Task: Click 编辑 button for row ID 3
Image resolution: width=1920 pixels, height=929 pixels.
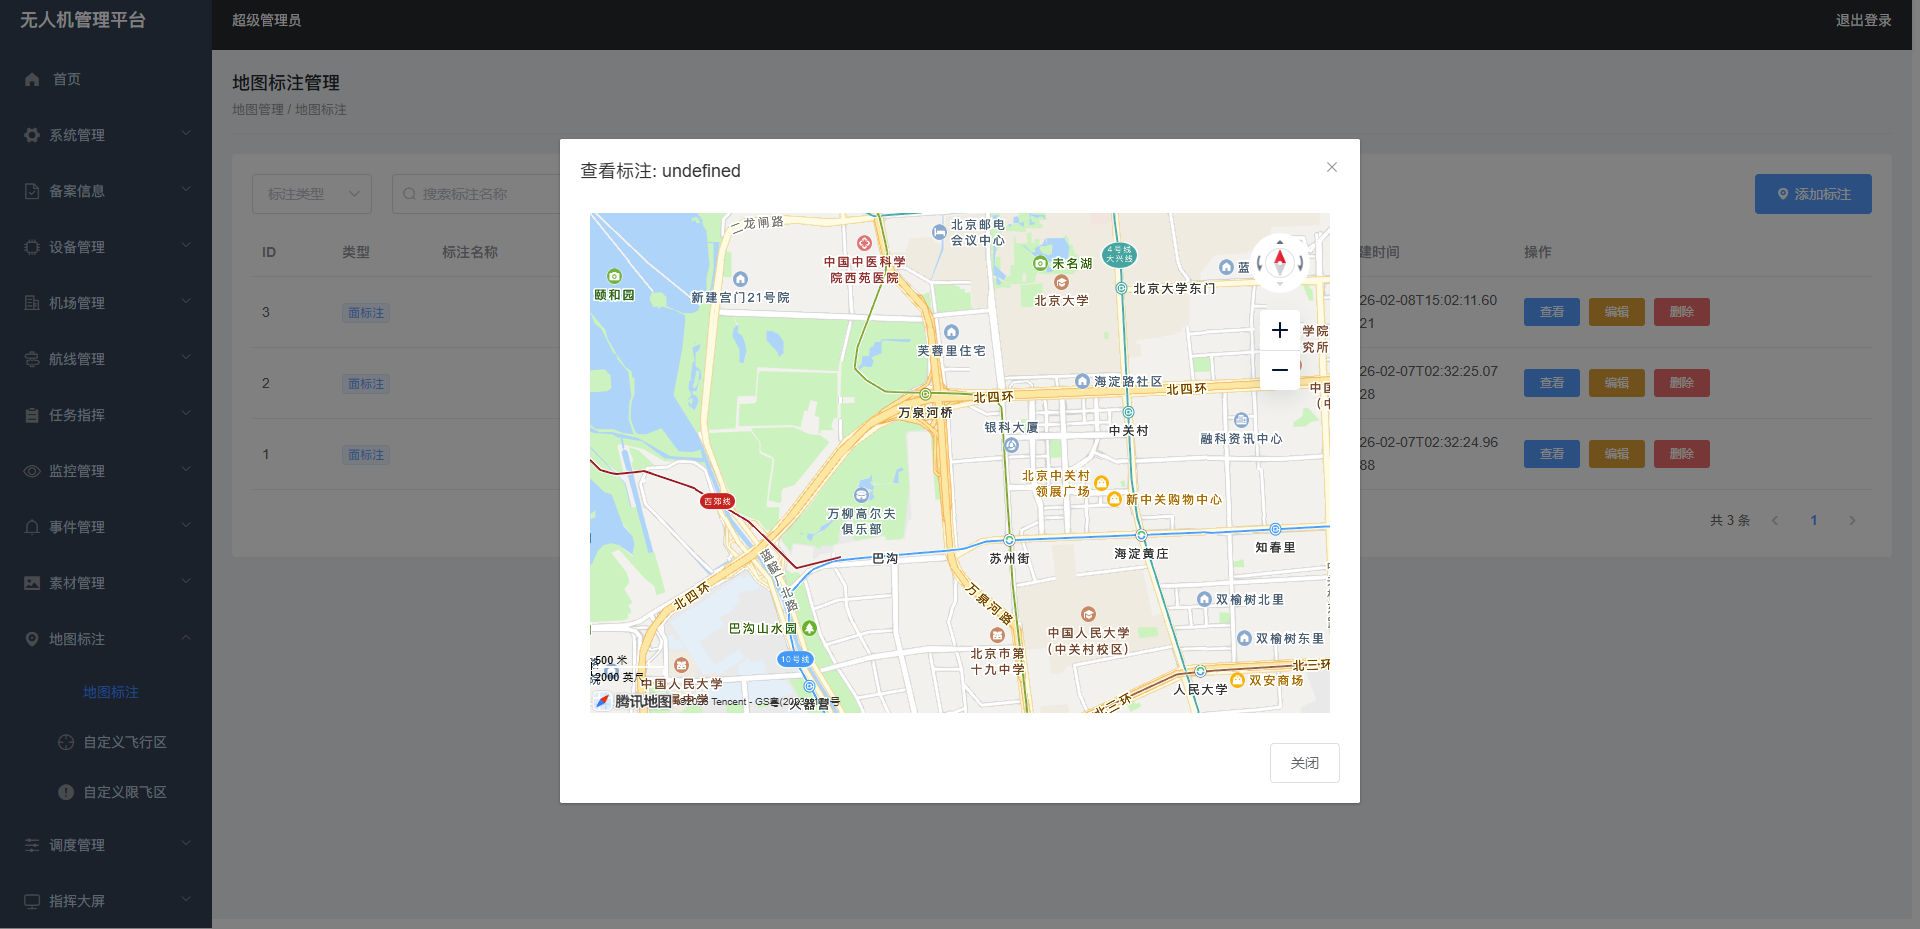Action: (x=1616, y=312)
